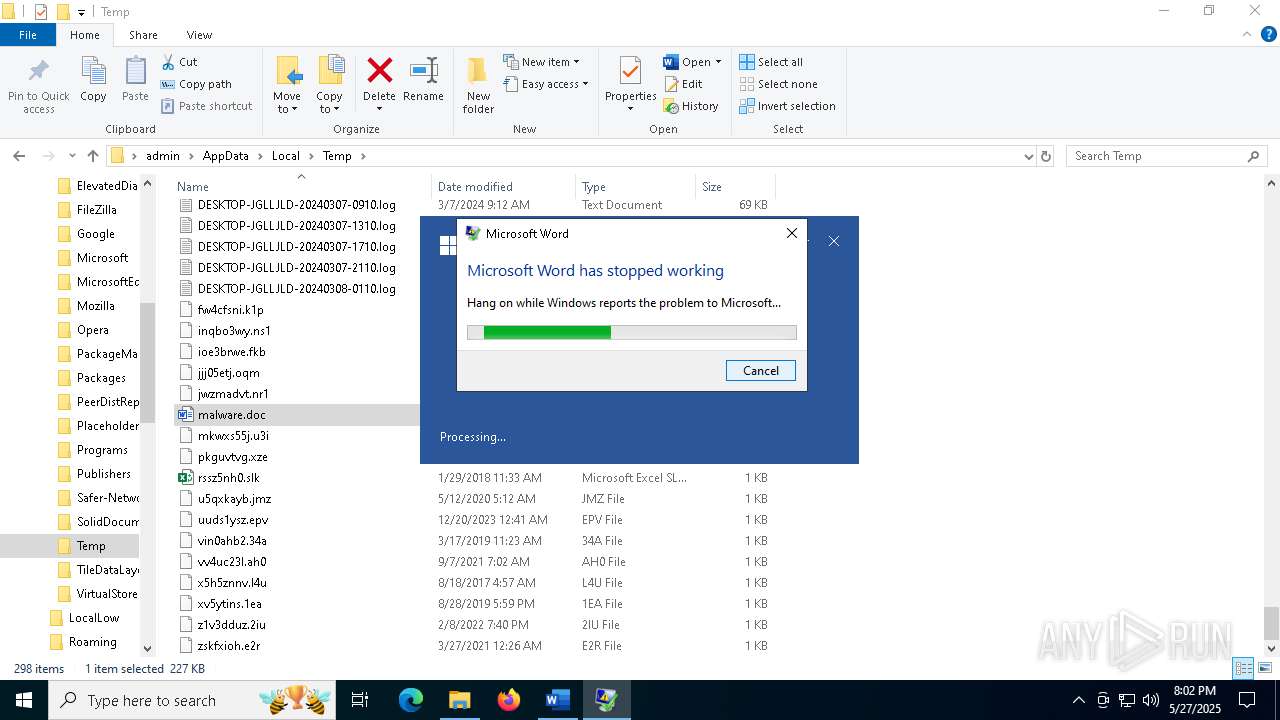This screenshot has width=1280, height=720.
Task: Cancel the Word error reporting dialog
Action: pos(760,370)
